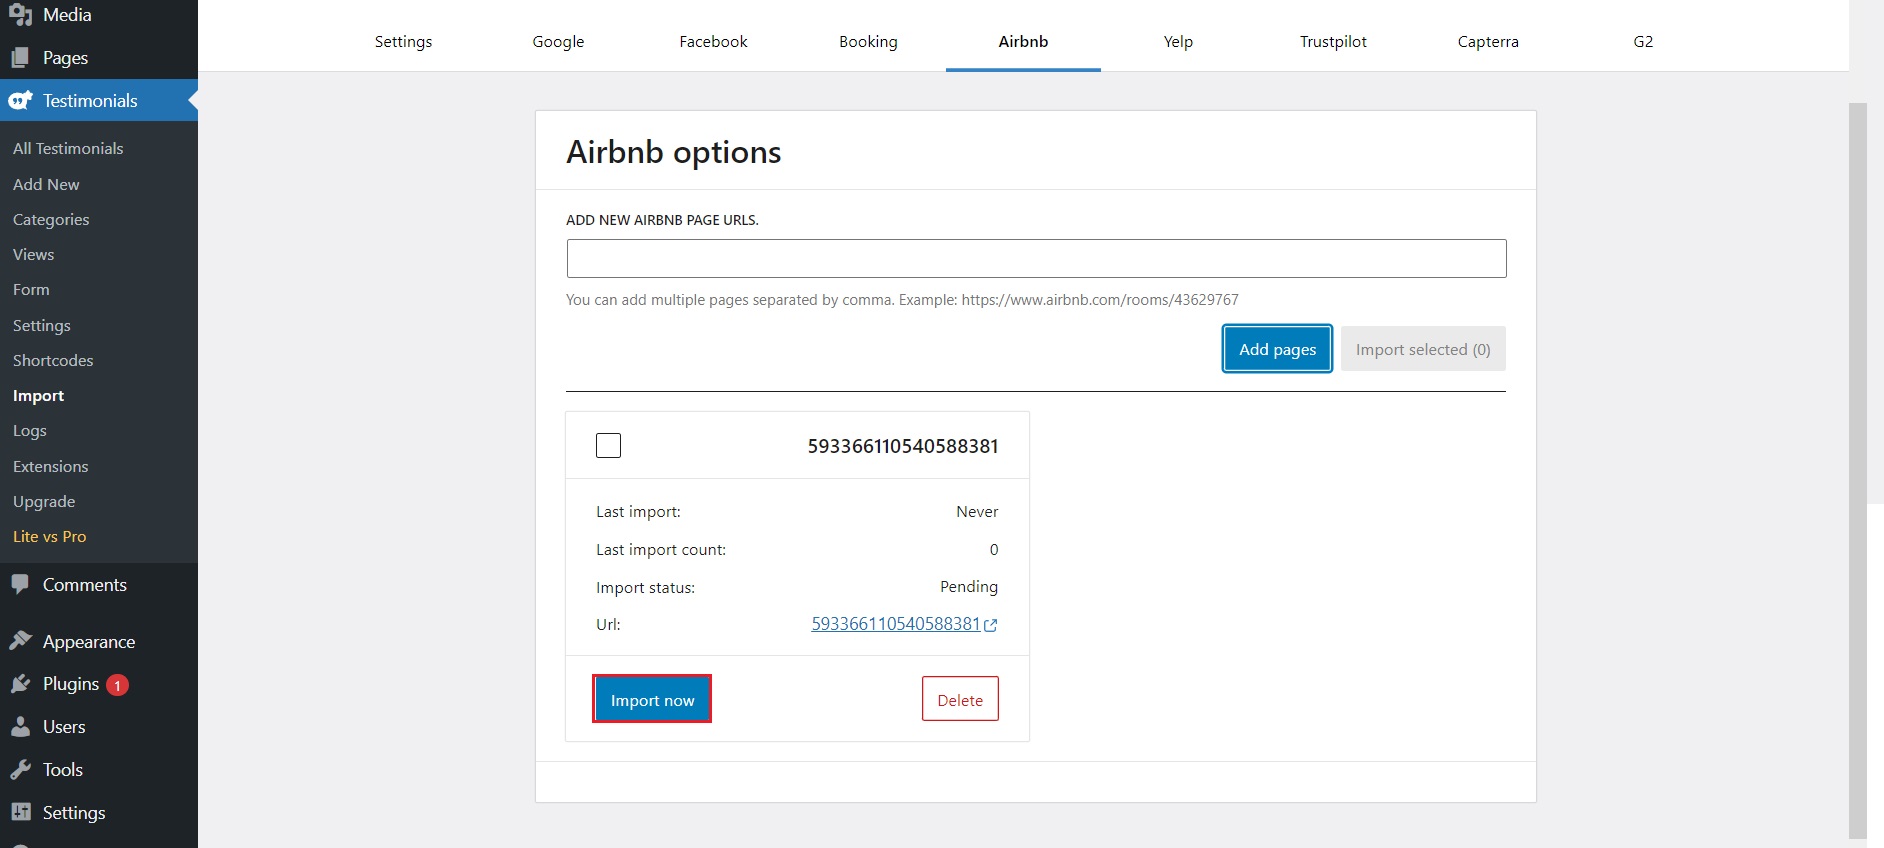Click the Add pages button

click(1277, 349)
